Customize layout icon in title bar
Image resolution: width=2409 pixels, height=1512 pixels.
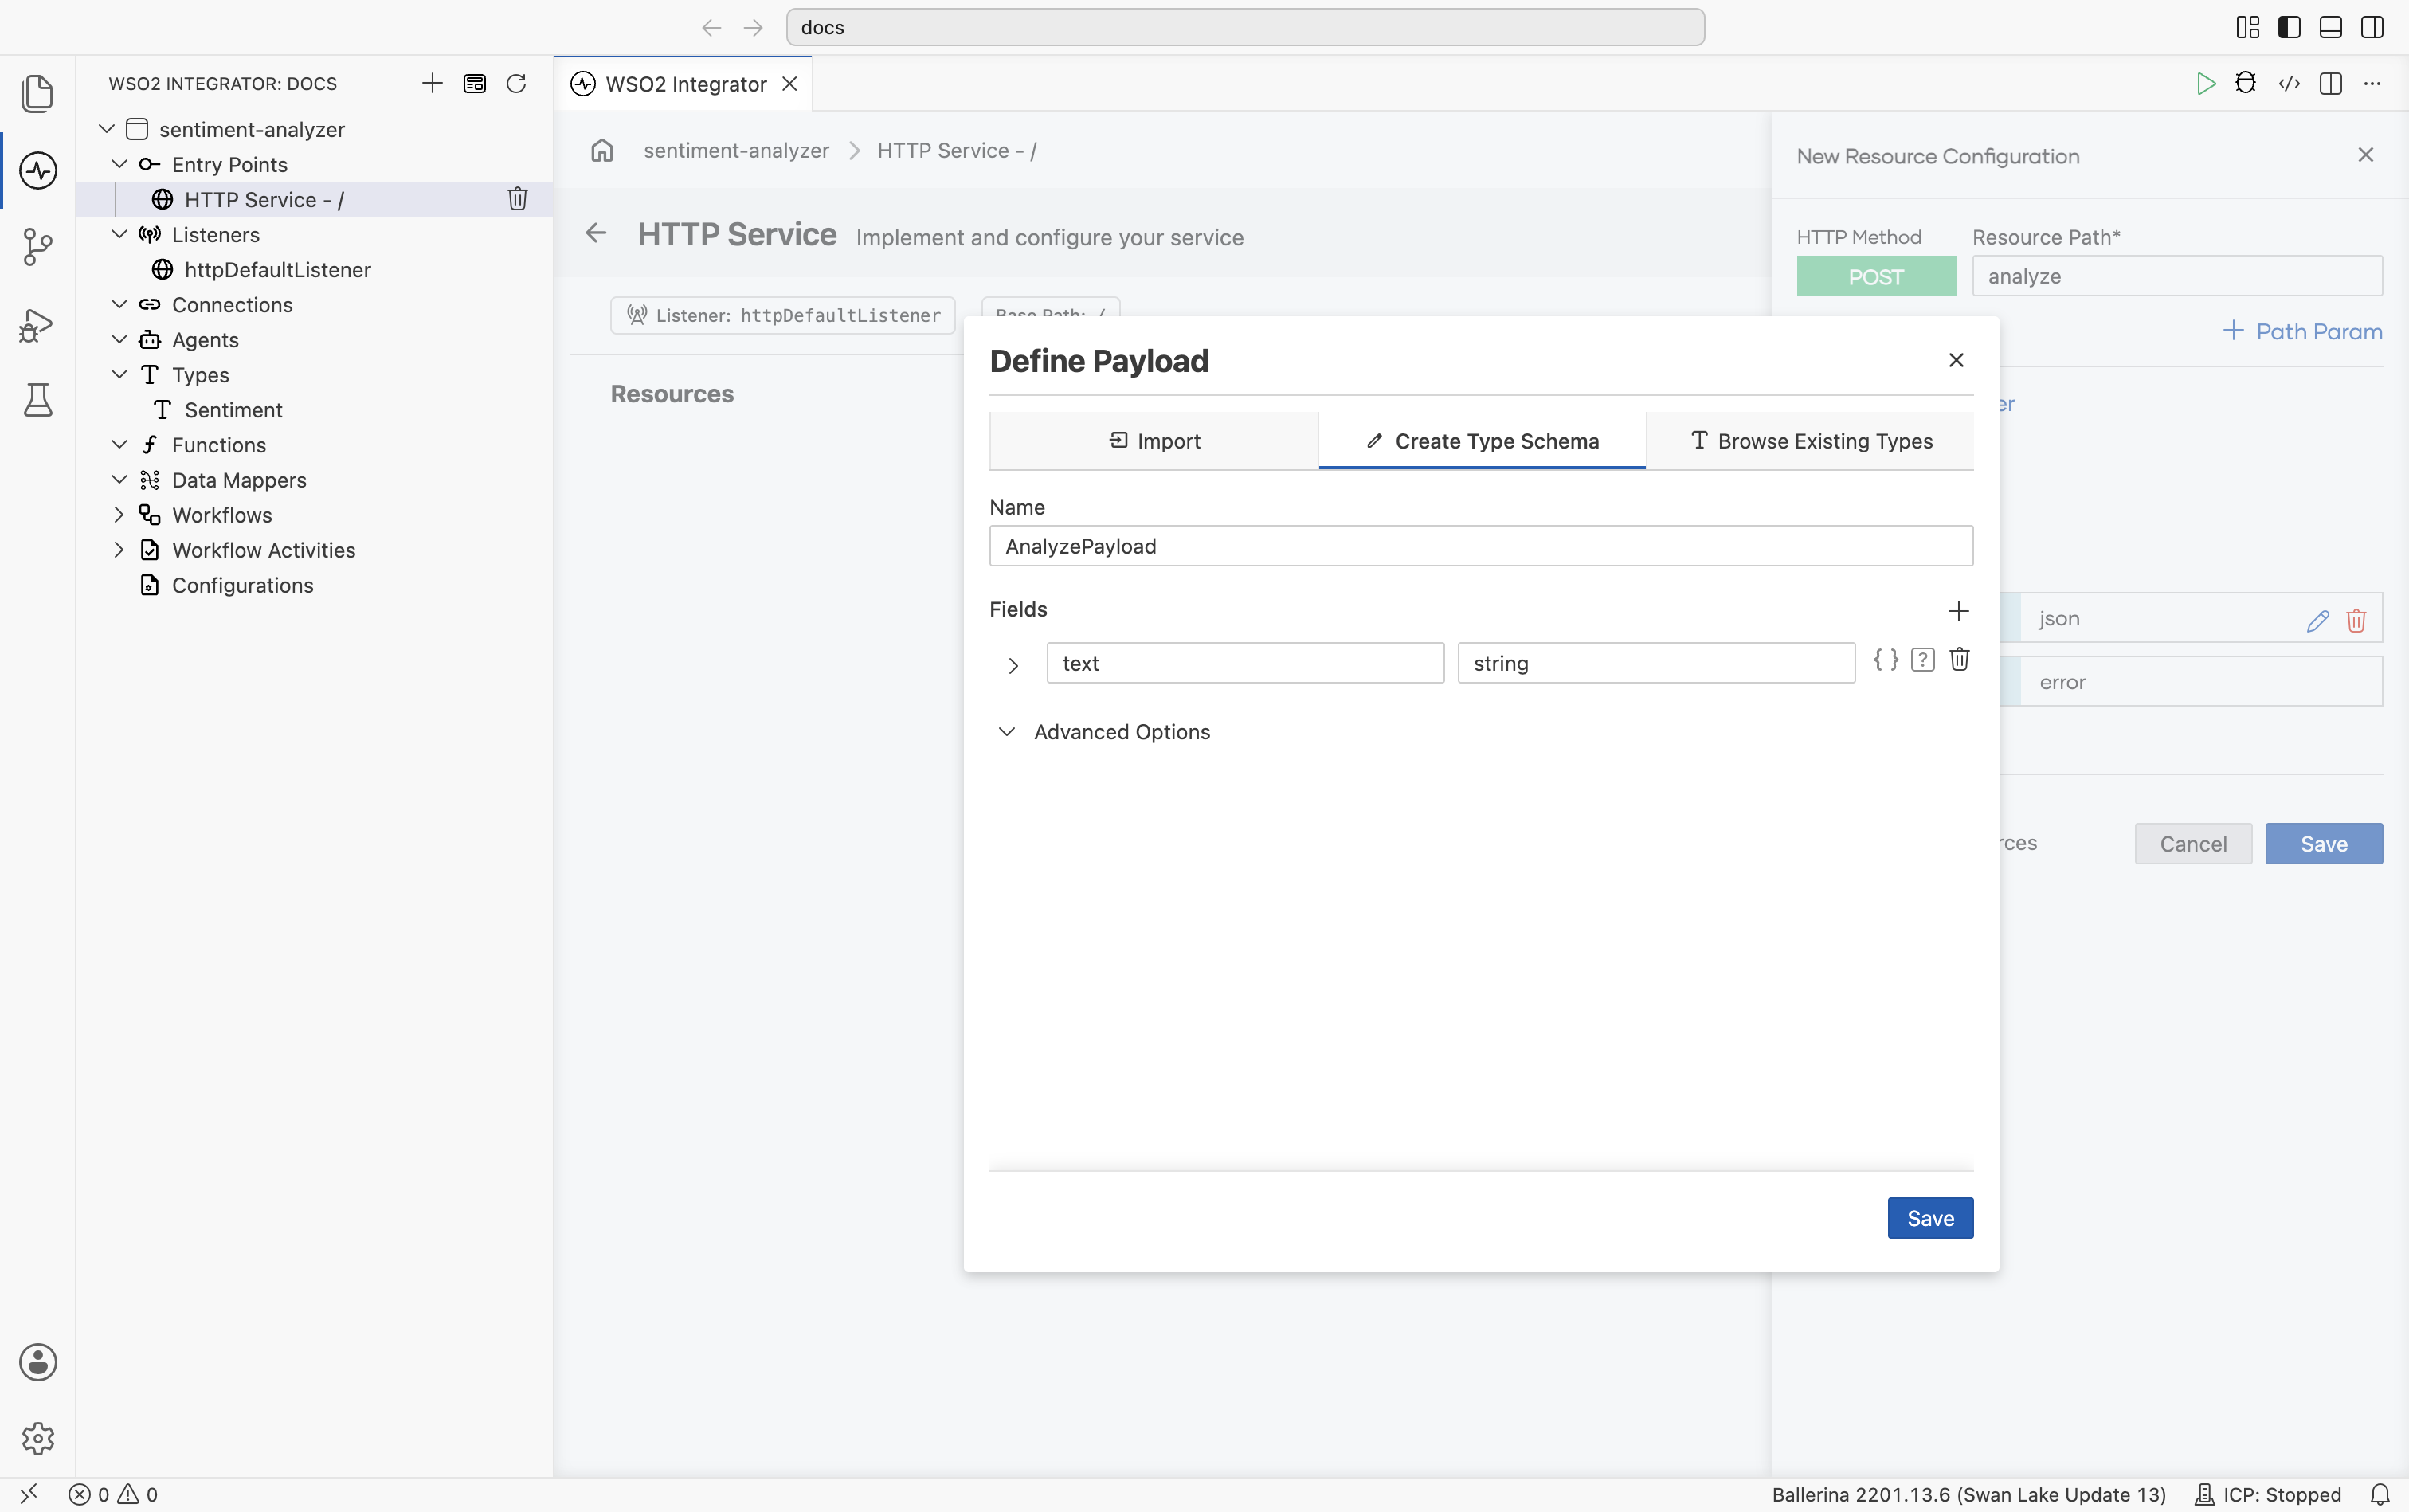click(2248, 27)
